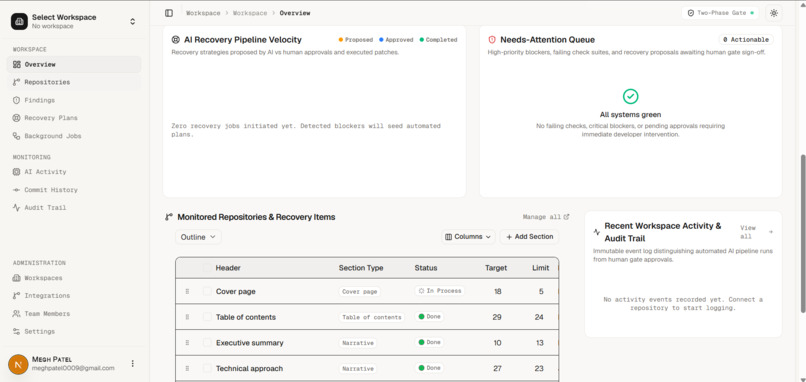806x382 pixels.
Task: Open user menu three-dot icon
Action: click(x=133, y=363)
